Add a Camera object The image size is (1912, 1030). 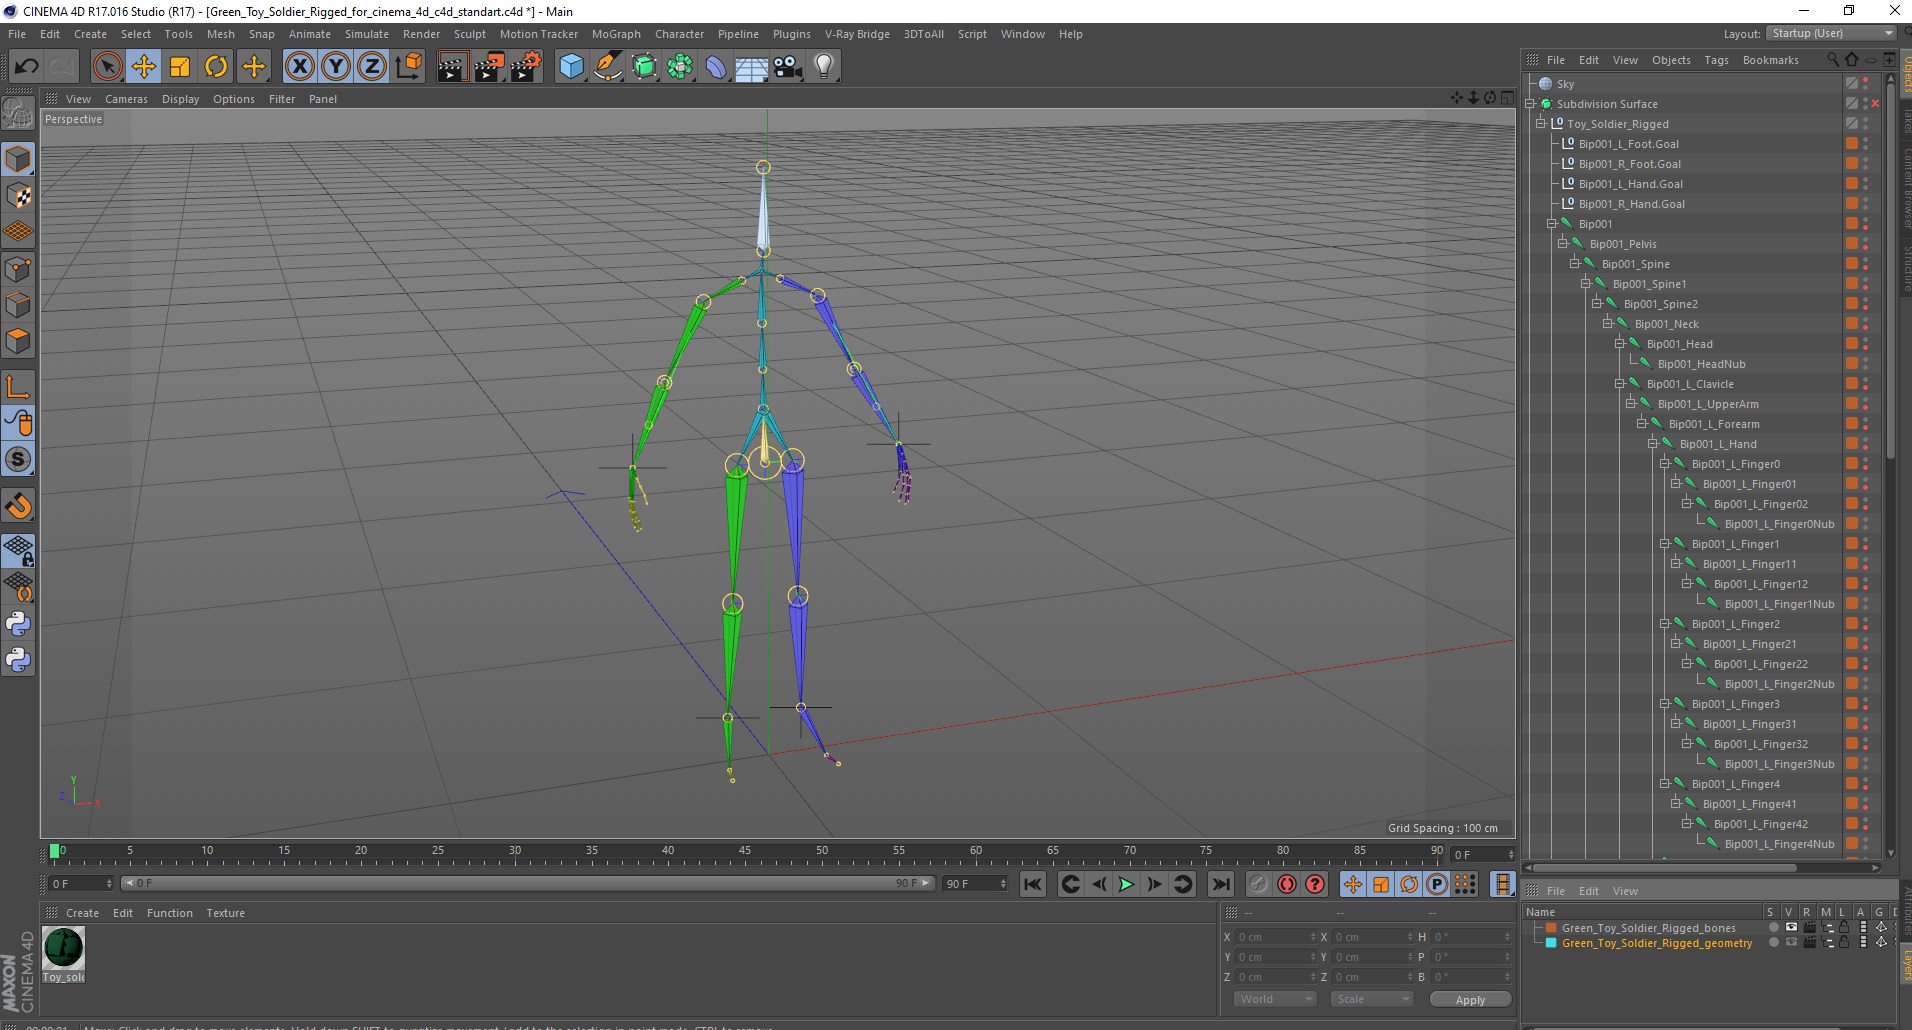[x=788, y=67]
